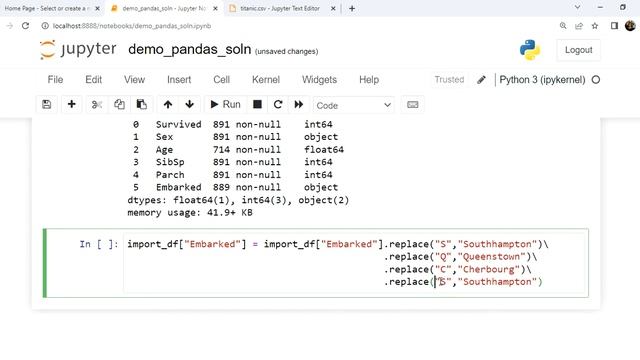The image size is (640, 360).
Task: Switch to the Home Page browser tab
Action: click(x=46, y=8)
